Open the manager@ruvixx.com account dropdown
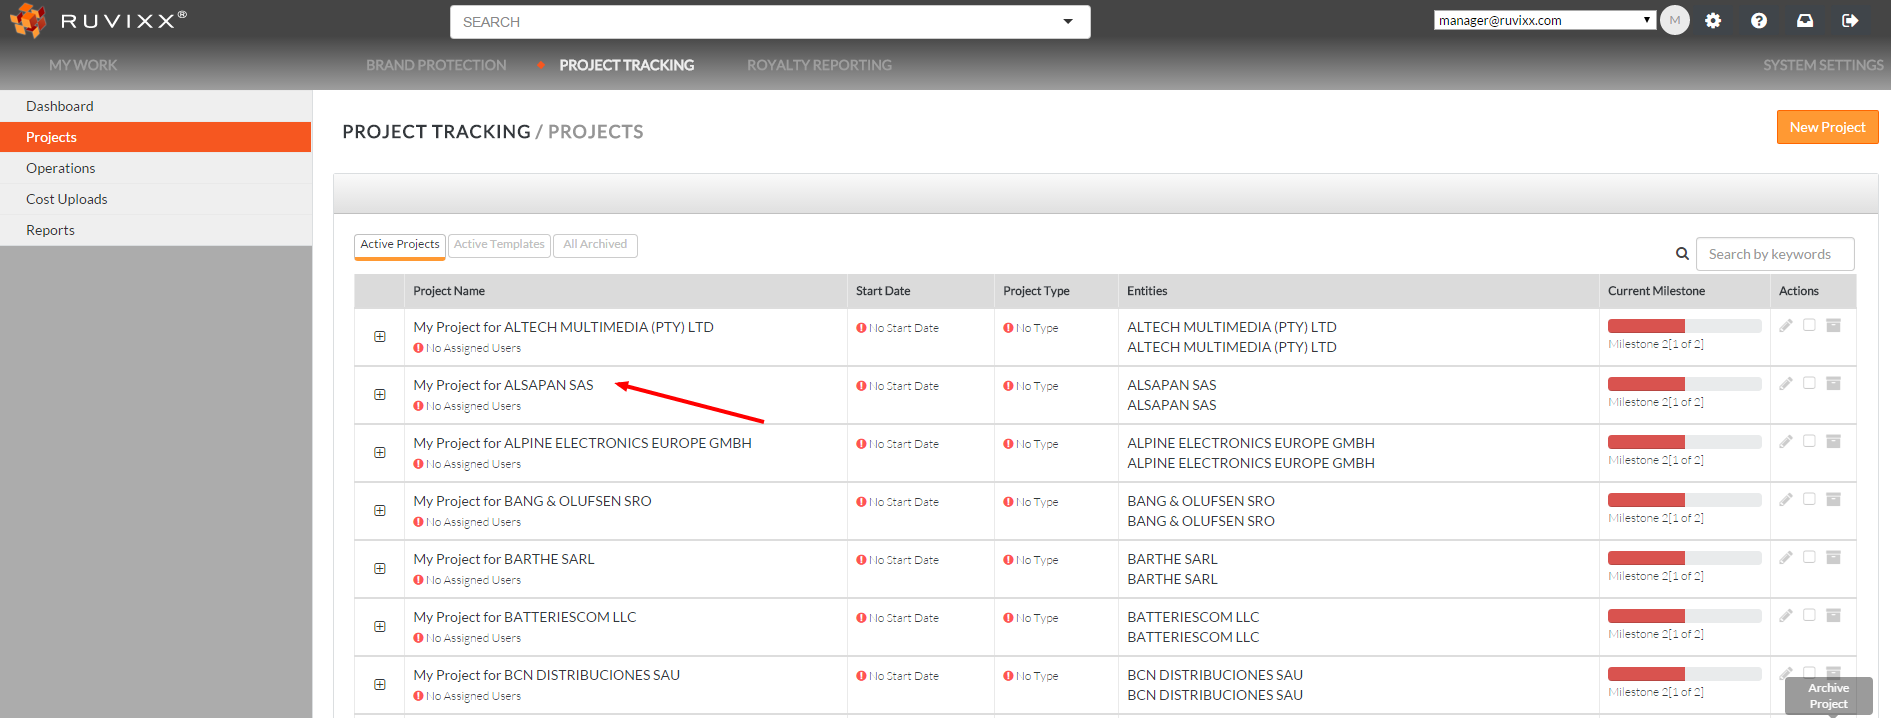The width and height of the screenshot is (1891, 718). click(x=1544, y=20)
